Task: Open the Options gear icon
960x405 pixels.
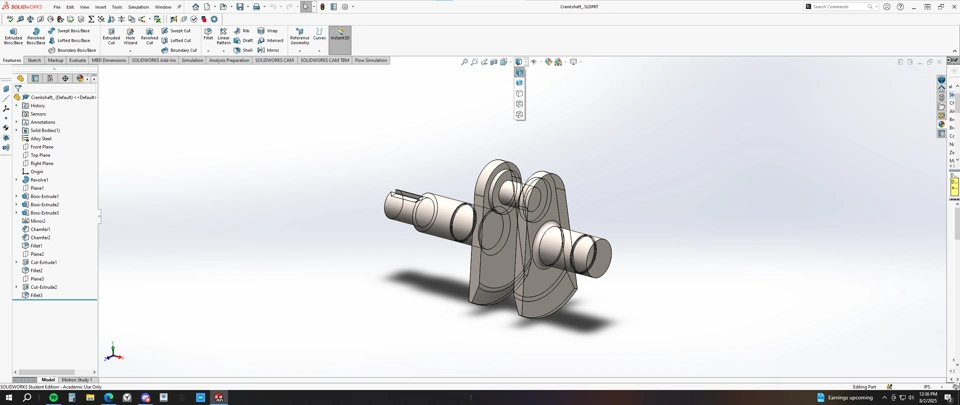Action: tap(345, 7)
